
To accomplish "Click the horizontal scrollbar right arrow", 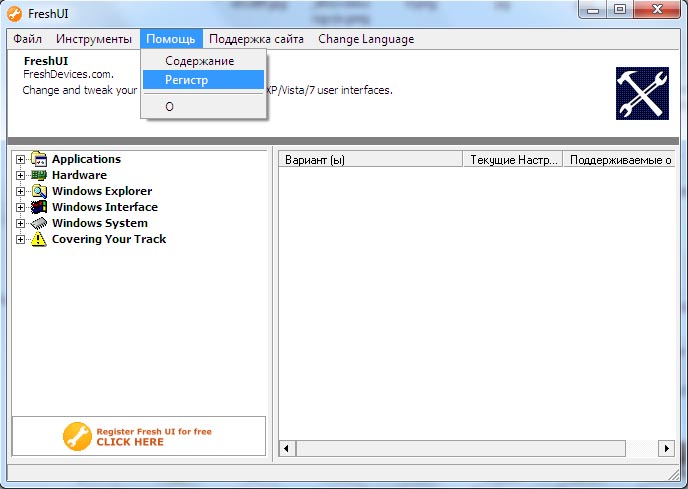I will [x=666, y=448].
